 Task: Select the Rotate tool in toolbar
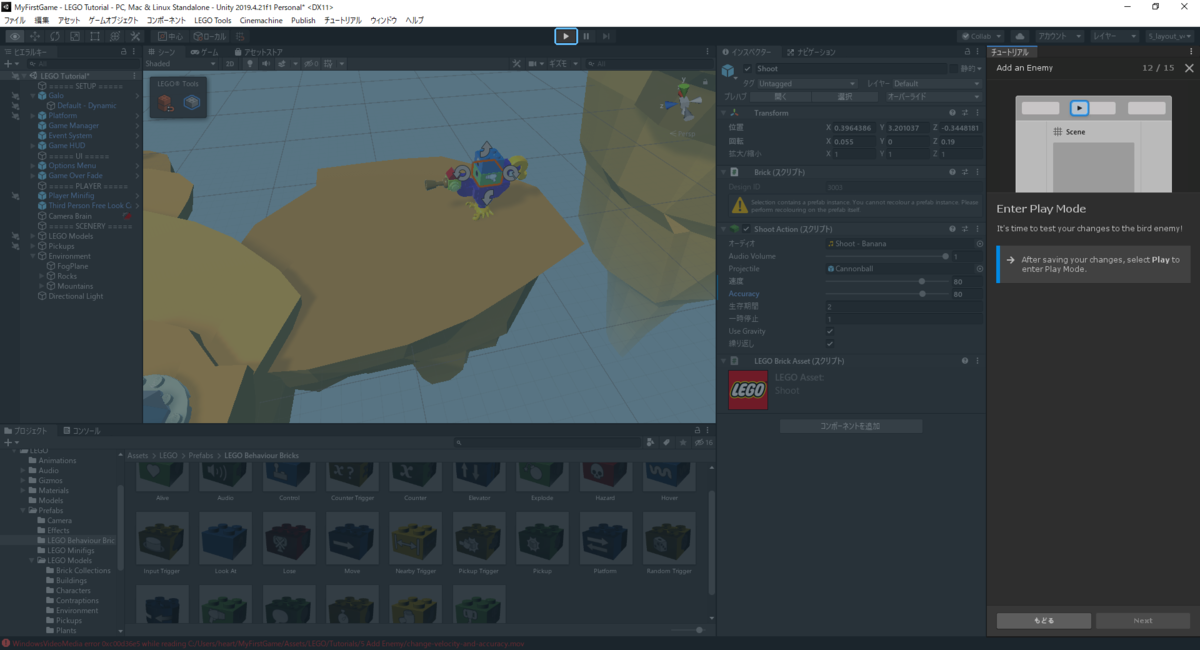coord(55,36)
